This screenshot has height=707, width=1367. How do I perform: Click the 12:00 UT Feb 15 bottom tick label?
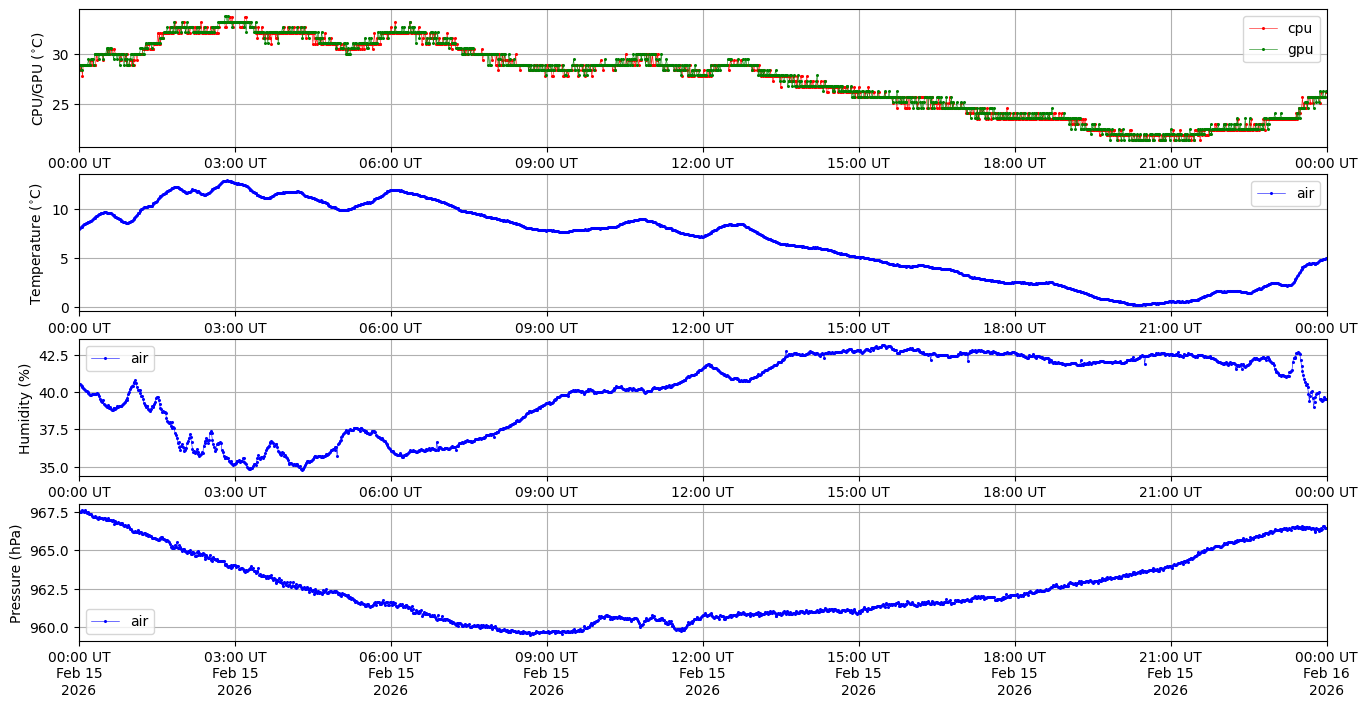[x=702, y=674]
